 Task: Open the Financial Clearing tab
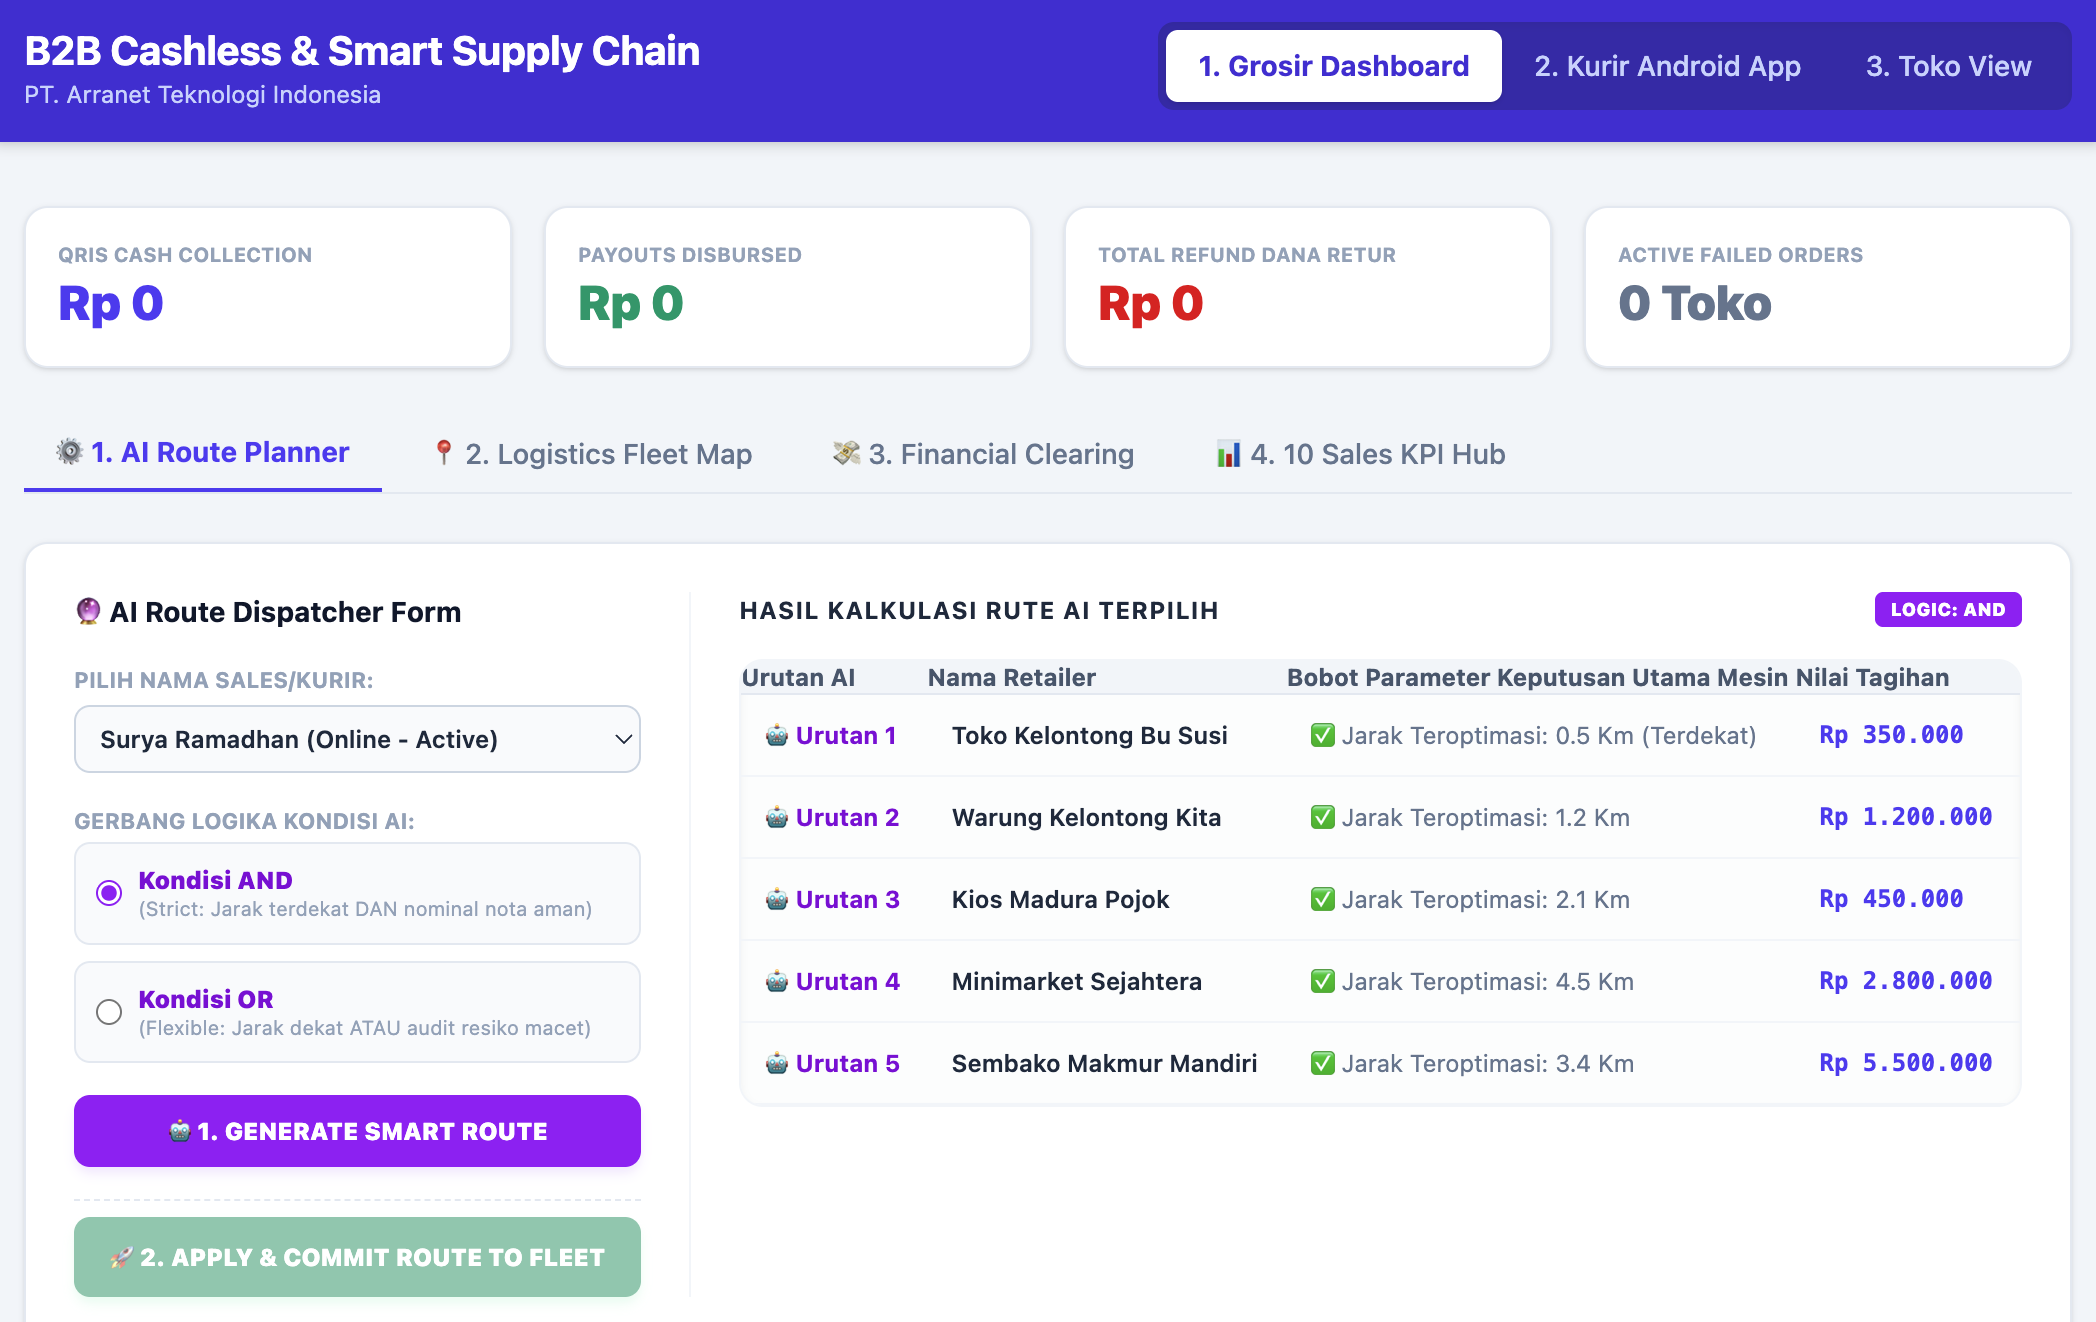983,454
